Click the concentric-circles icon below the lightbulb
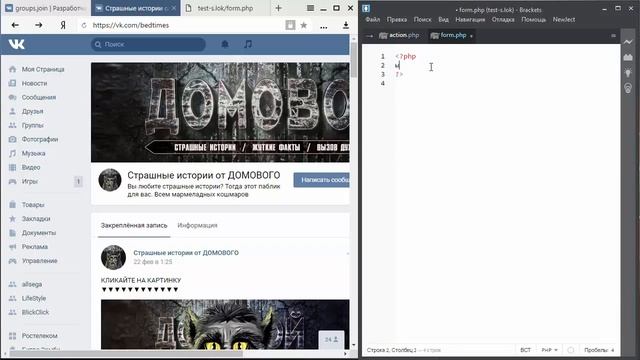 pyautogui.click(x=628, y=88)
